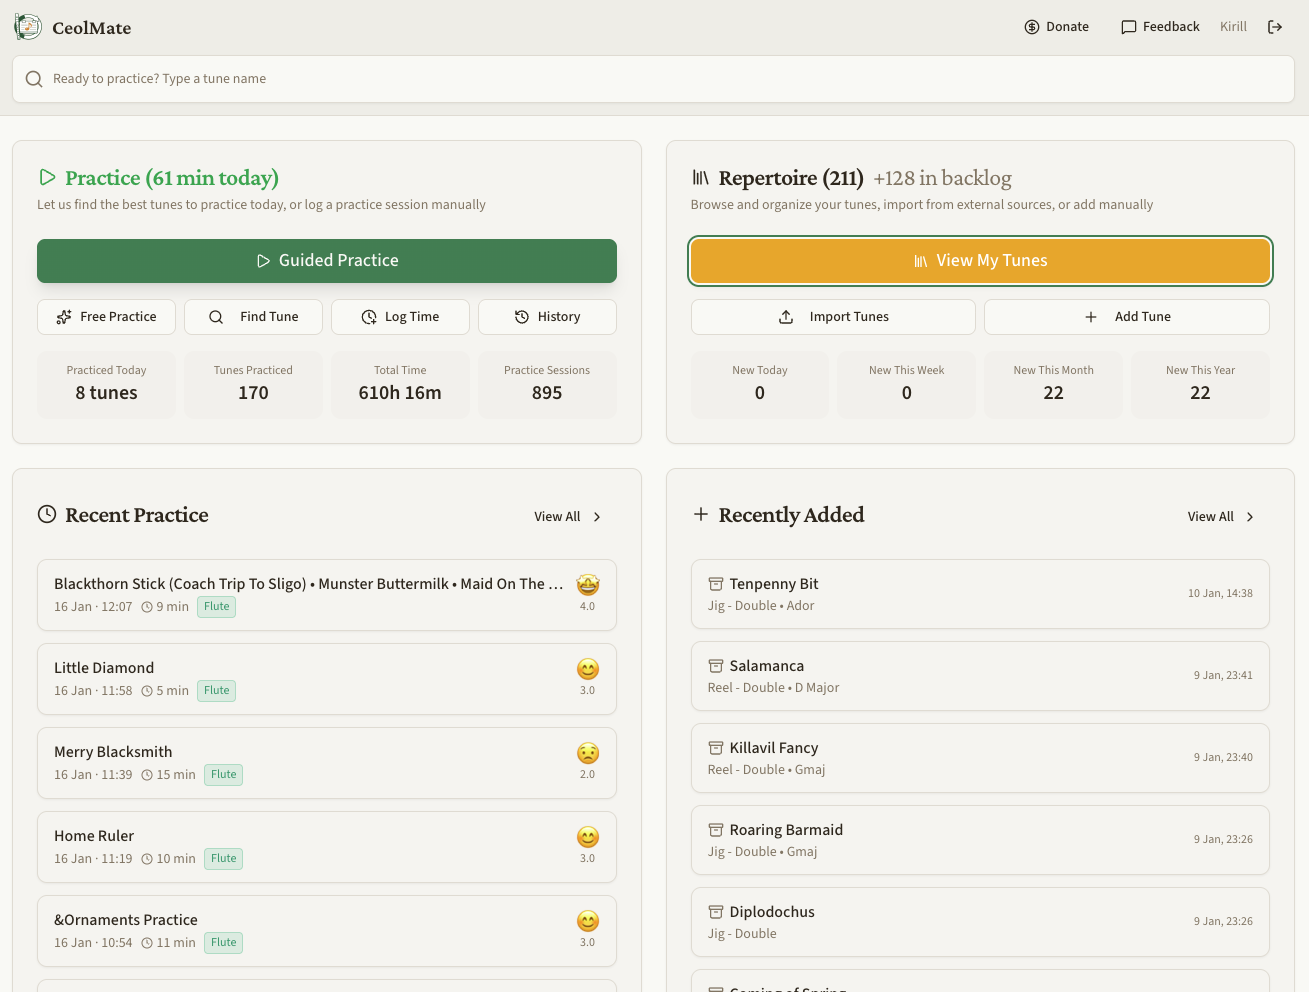The image size is (1309, 992).
Task: Click the clock icon by Recent Practice
Action: coord(47,515)
